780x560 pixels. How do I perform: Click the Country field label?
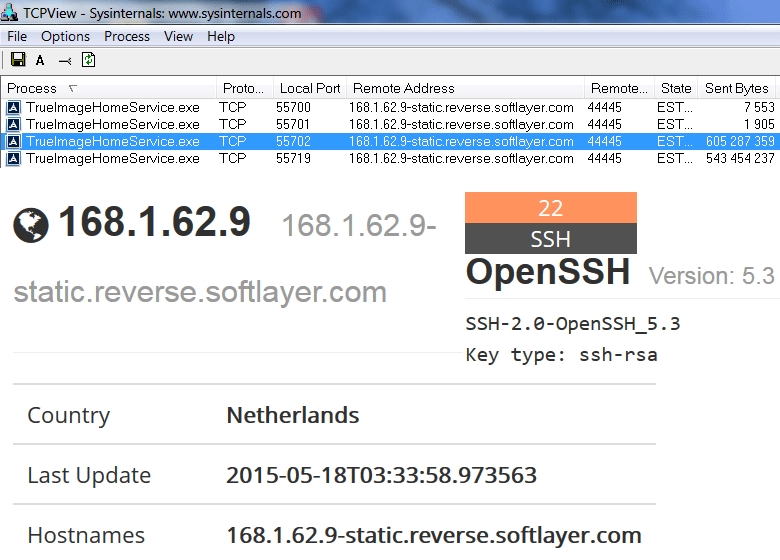(x=69, y=416)
